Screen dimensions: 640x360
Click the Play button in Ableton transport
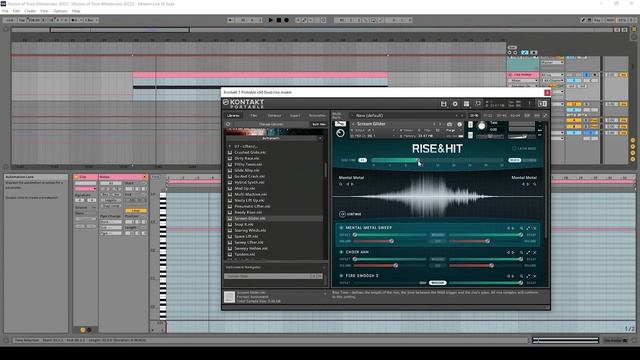point(271,20)
